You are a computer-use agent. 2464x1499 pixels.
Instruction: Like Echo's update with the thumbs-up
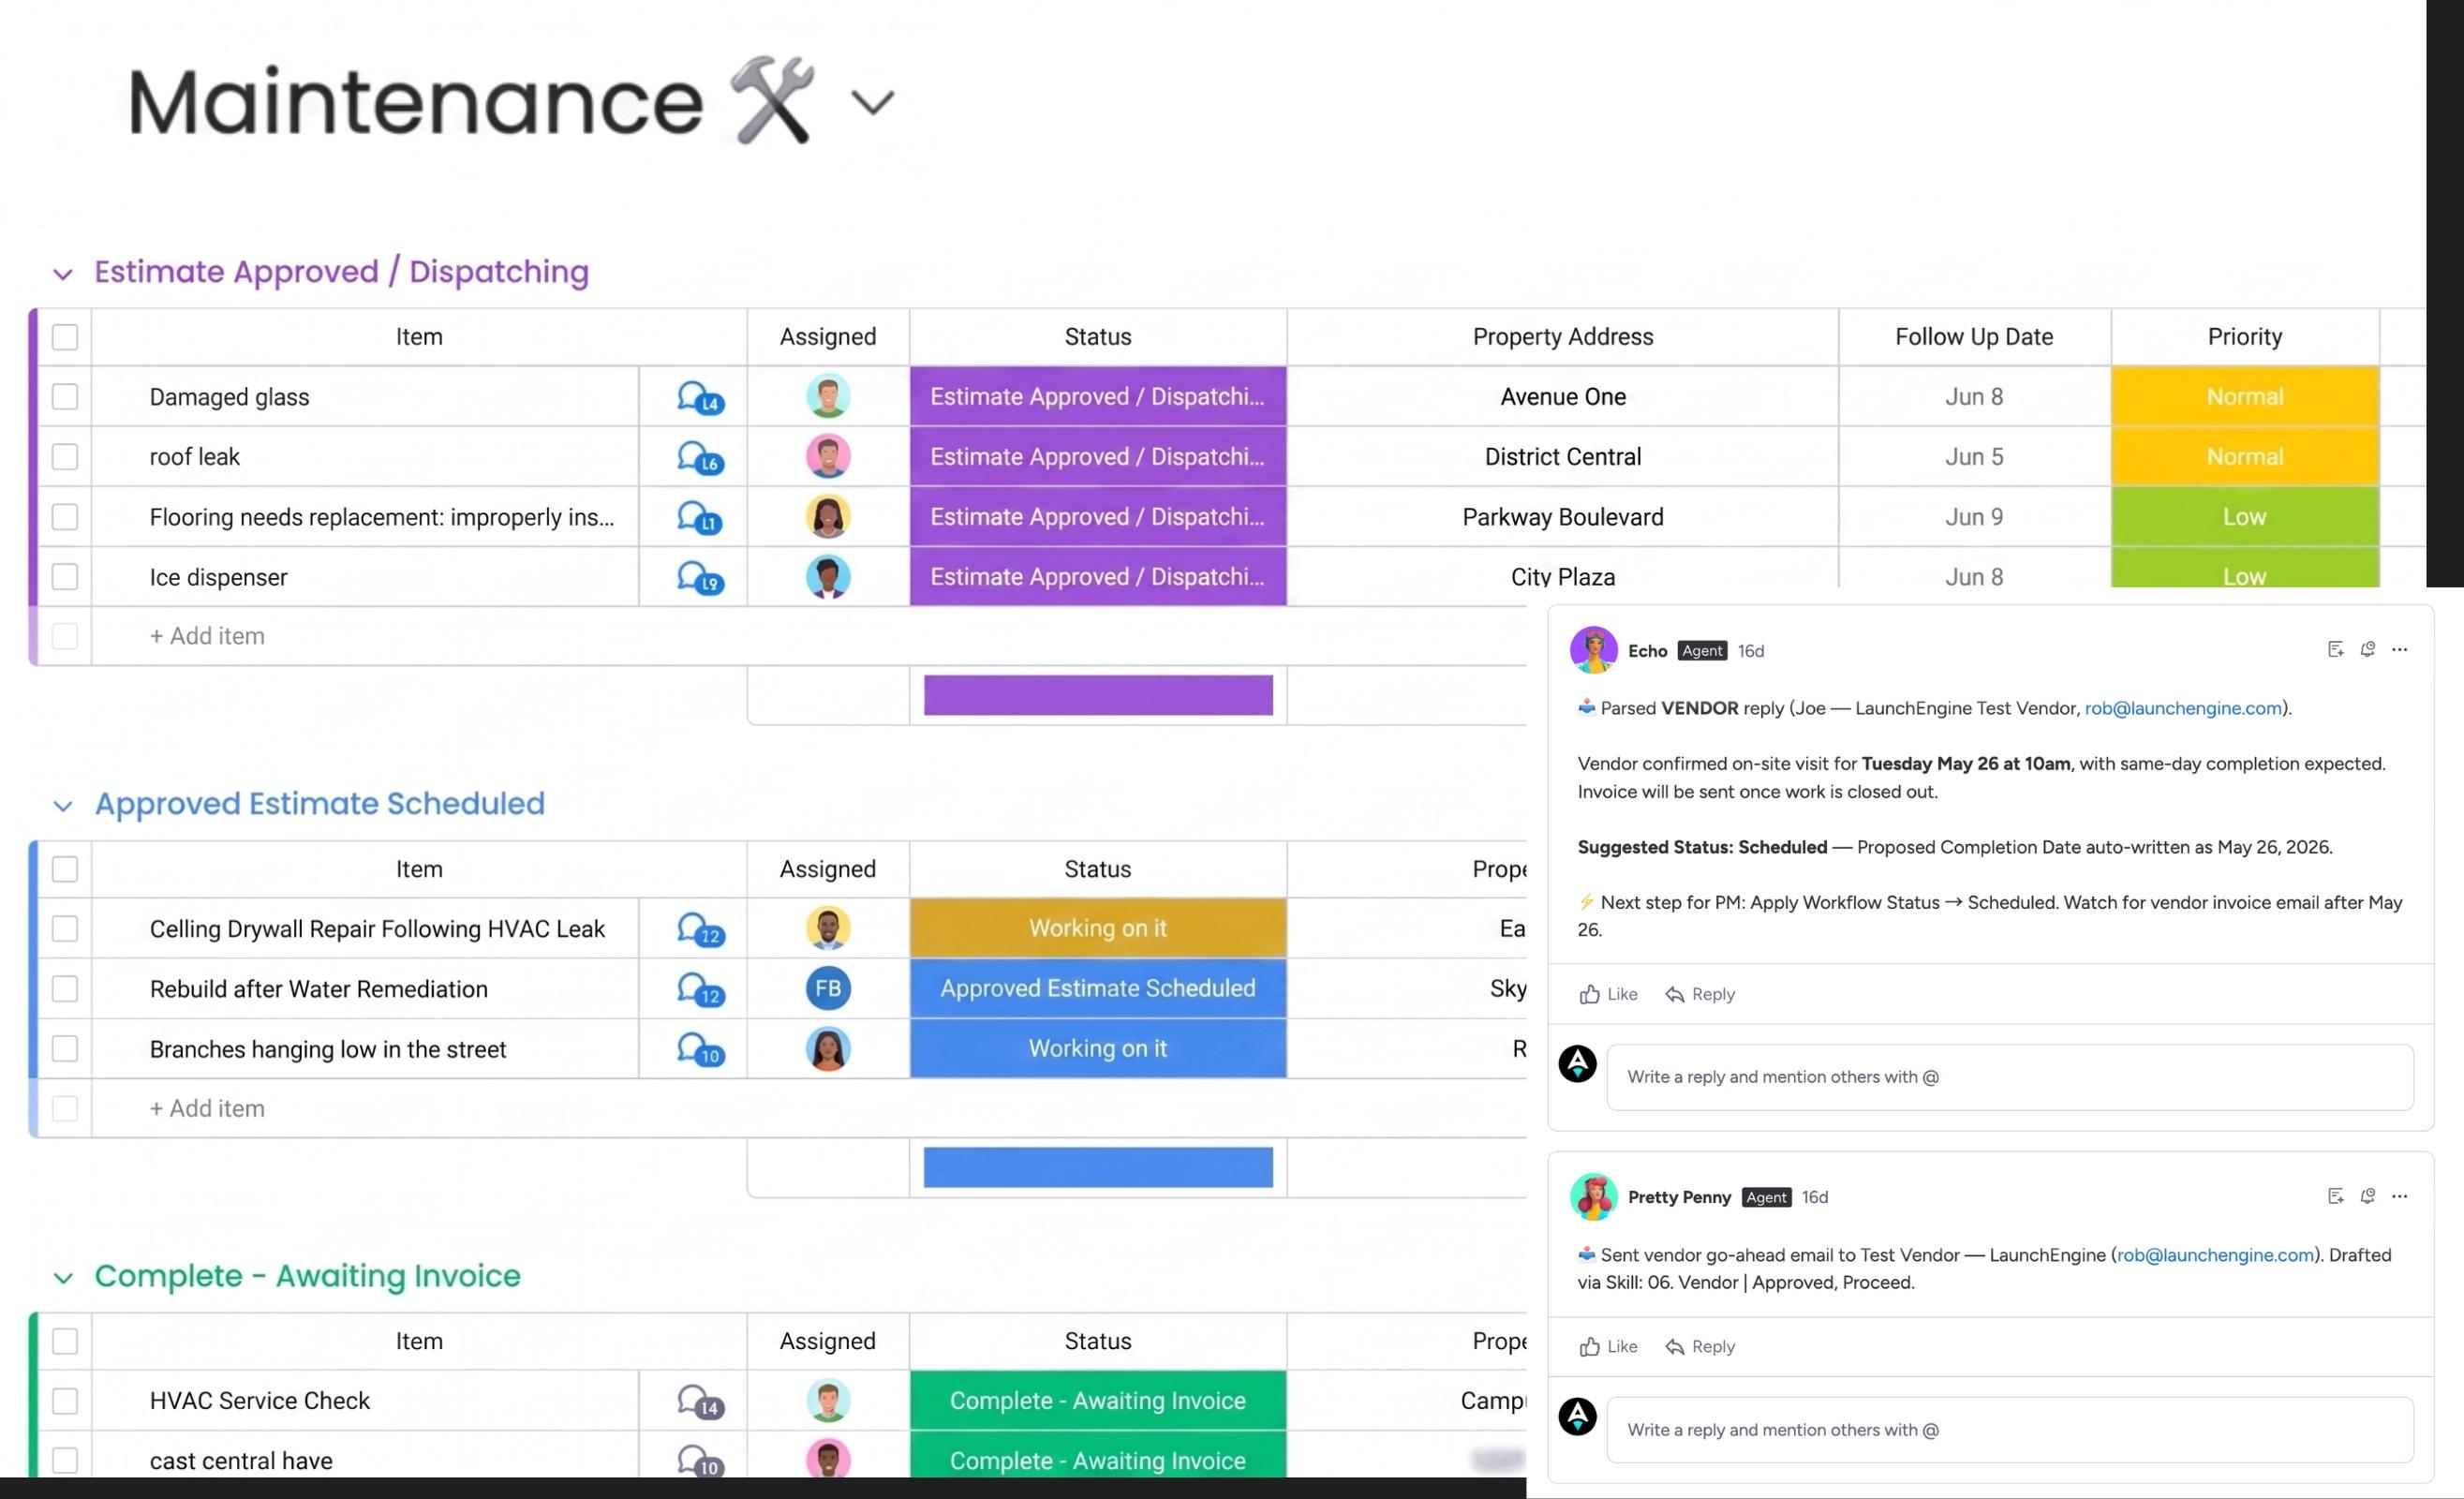coord(1608,995)
